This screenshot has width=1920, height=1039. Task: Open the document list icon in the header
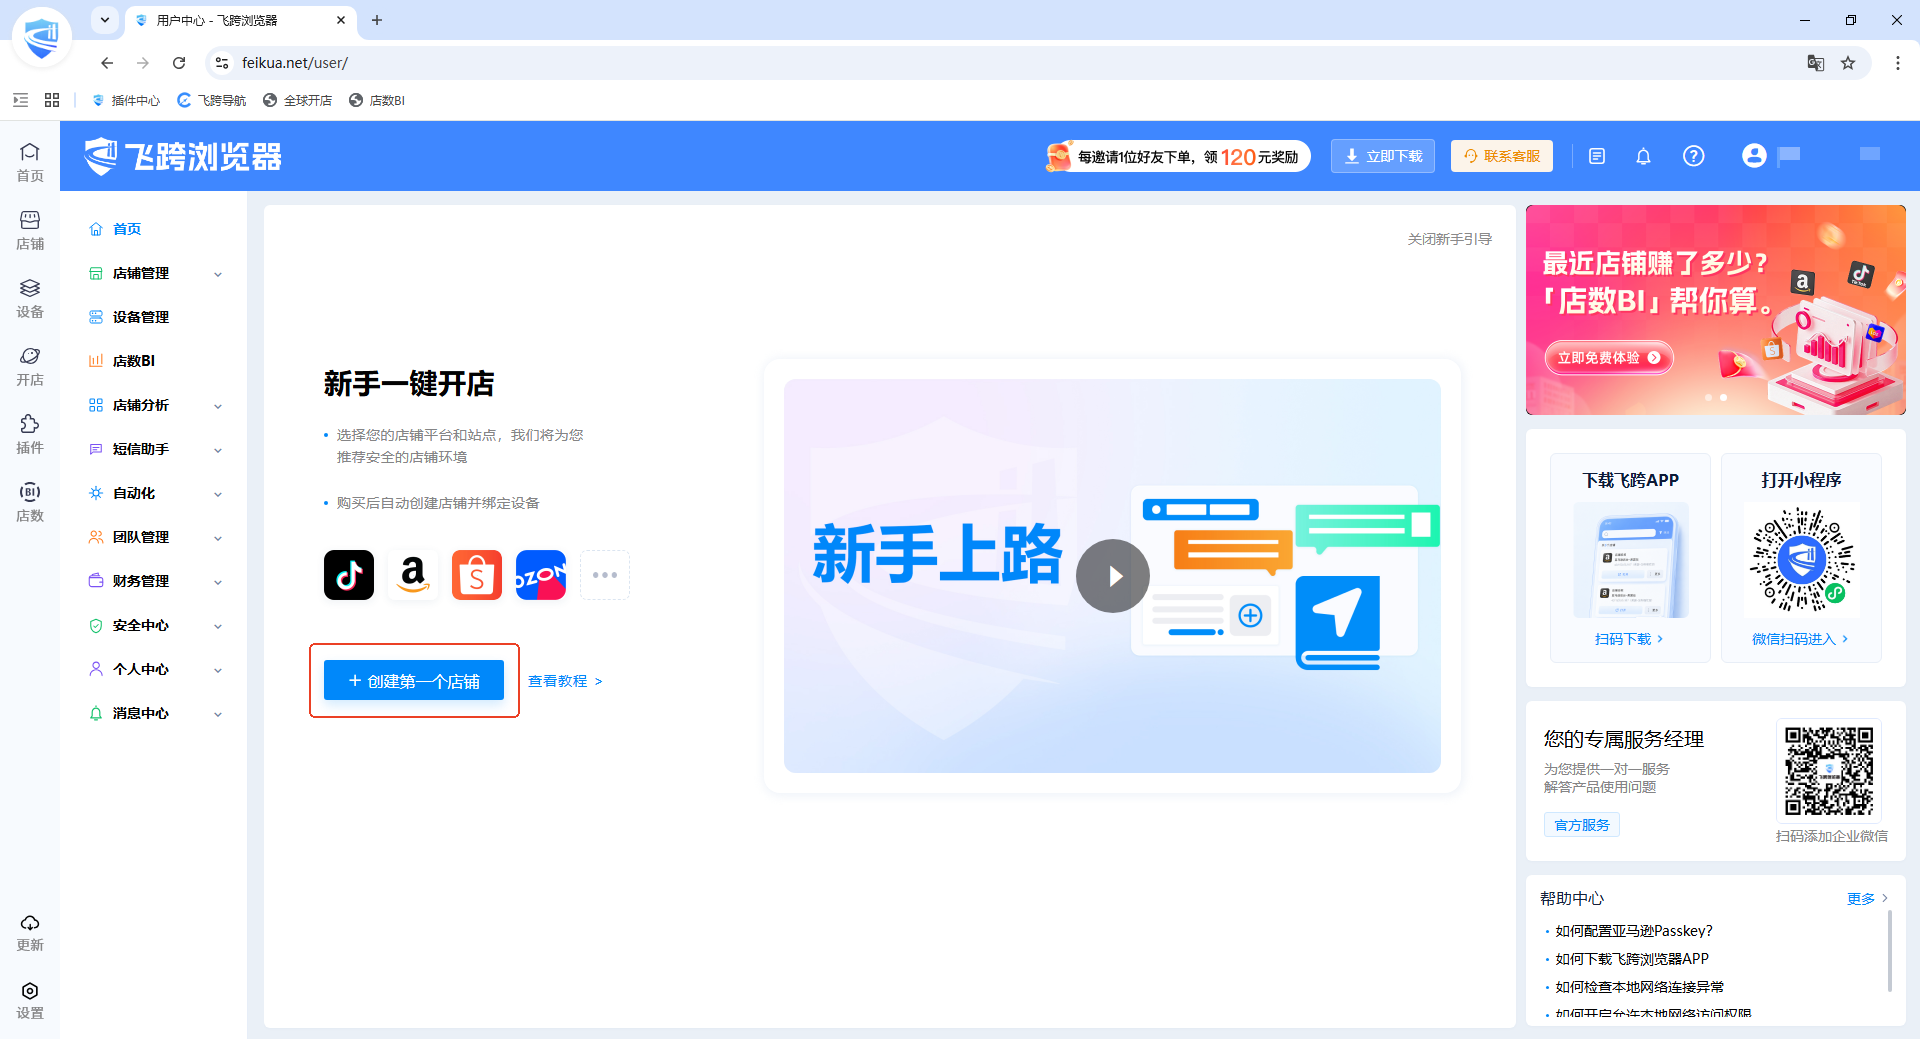click(x=1597, y=156)
